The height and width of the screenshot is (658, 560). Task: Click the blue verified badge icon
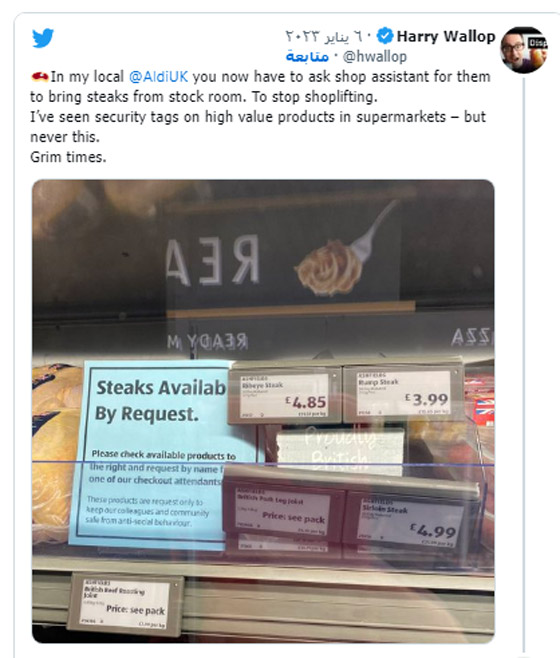pyautogui.click(x=385, y=36)
